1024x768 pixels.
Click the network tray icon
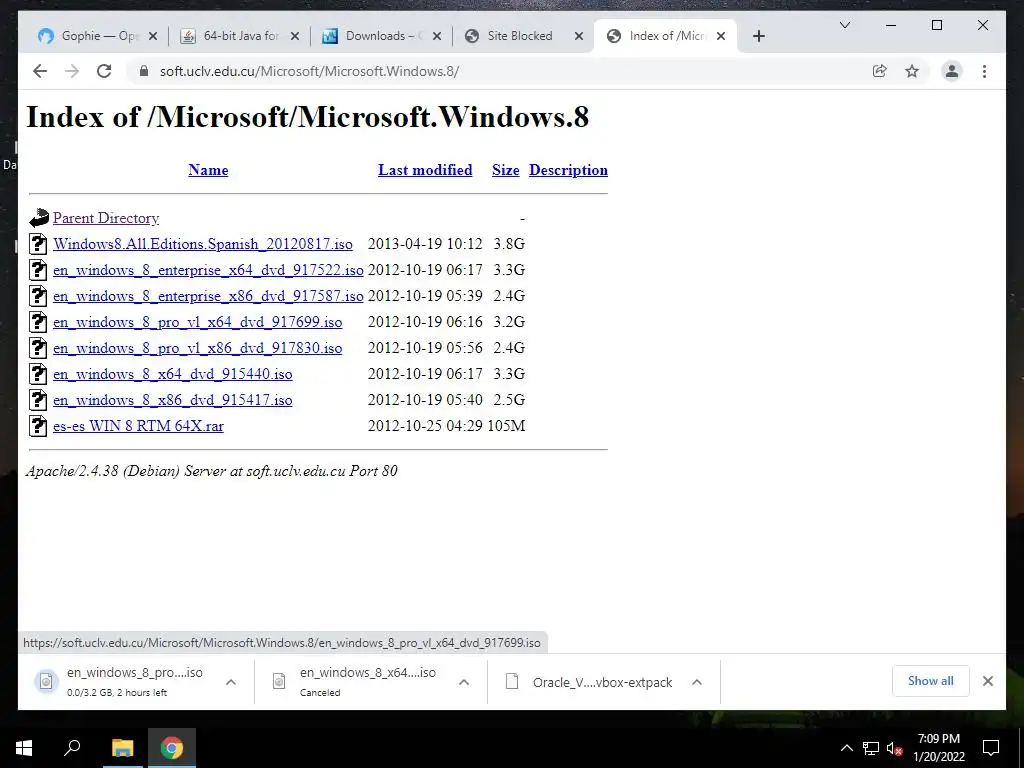pyautogui.click(x=871, y=748)
